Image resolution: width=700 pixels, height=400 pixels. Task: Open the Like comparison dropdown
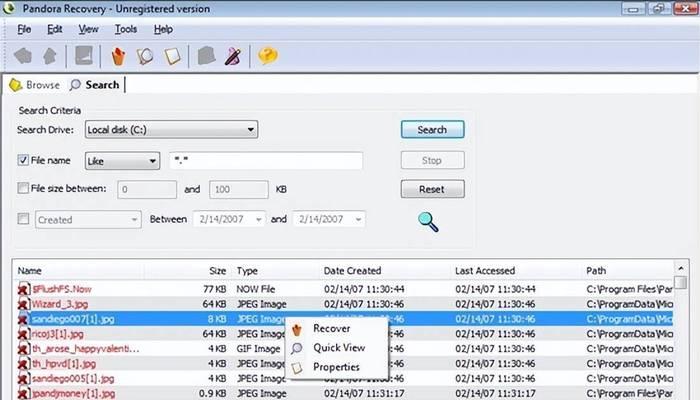(122, 161)
